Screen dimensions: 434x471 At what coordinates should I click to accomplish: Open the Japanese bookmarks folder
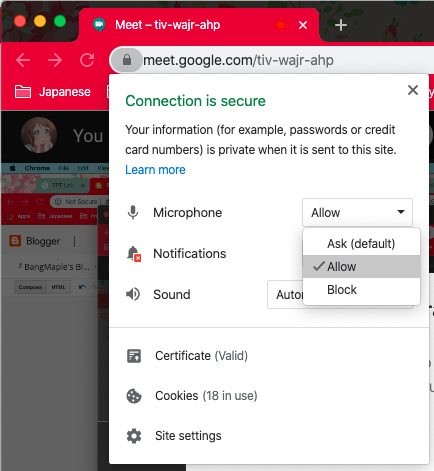(x=53, y=92)
